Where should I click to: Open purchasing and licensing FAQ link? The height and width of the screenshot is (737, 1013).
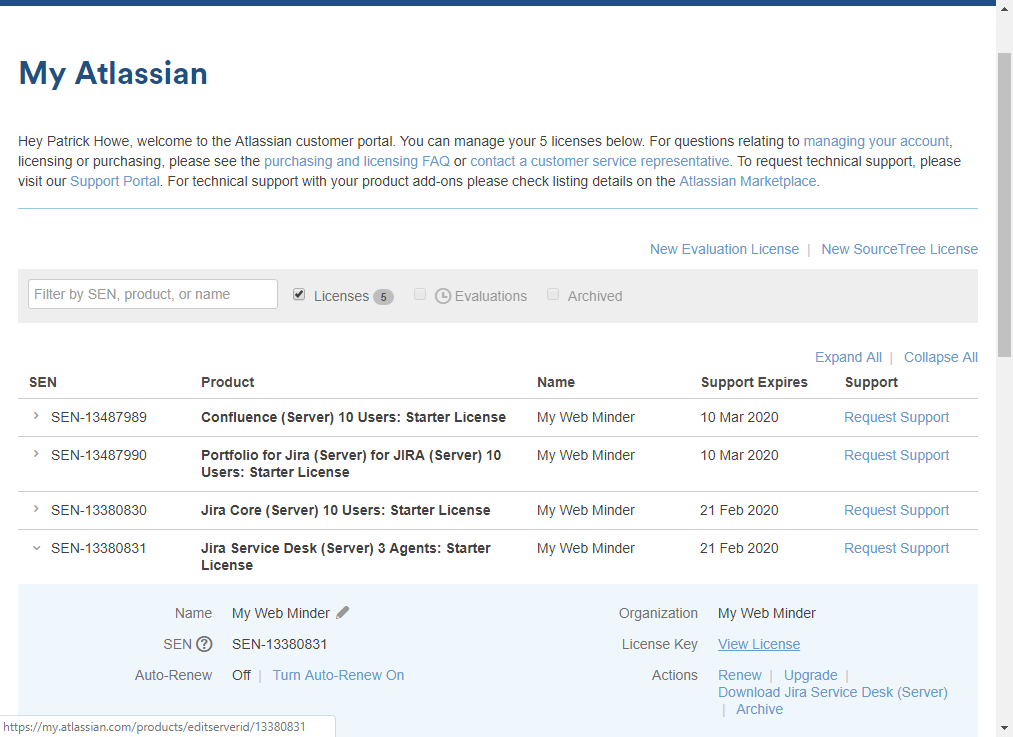click(357, 161)
